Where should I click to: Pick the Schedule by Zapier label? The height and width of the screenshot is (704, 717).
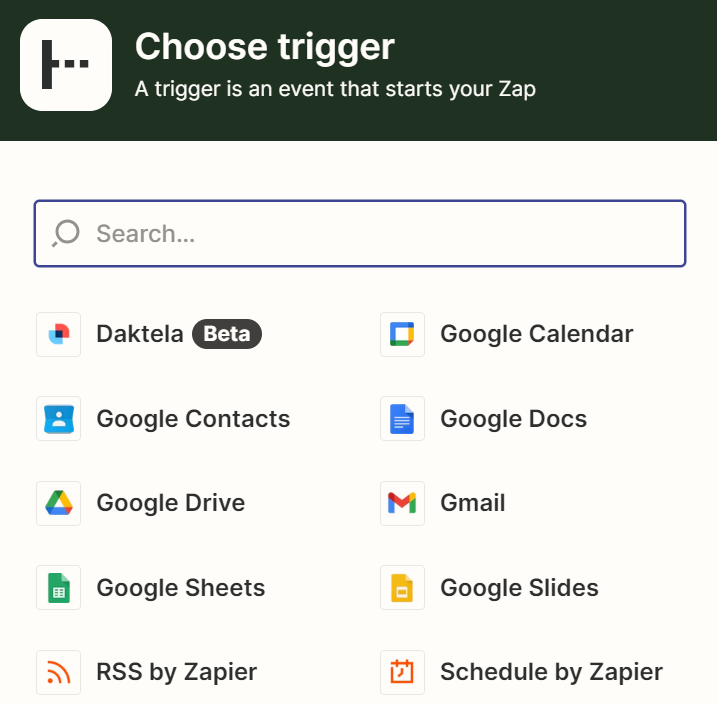point(551,672)
